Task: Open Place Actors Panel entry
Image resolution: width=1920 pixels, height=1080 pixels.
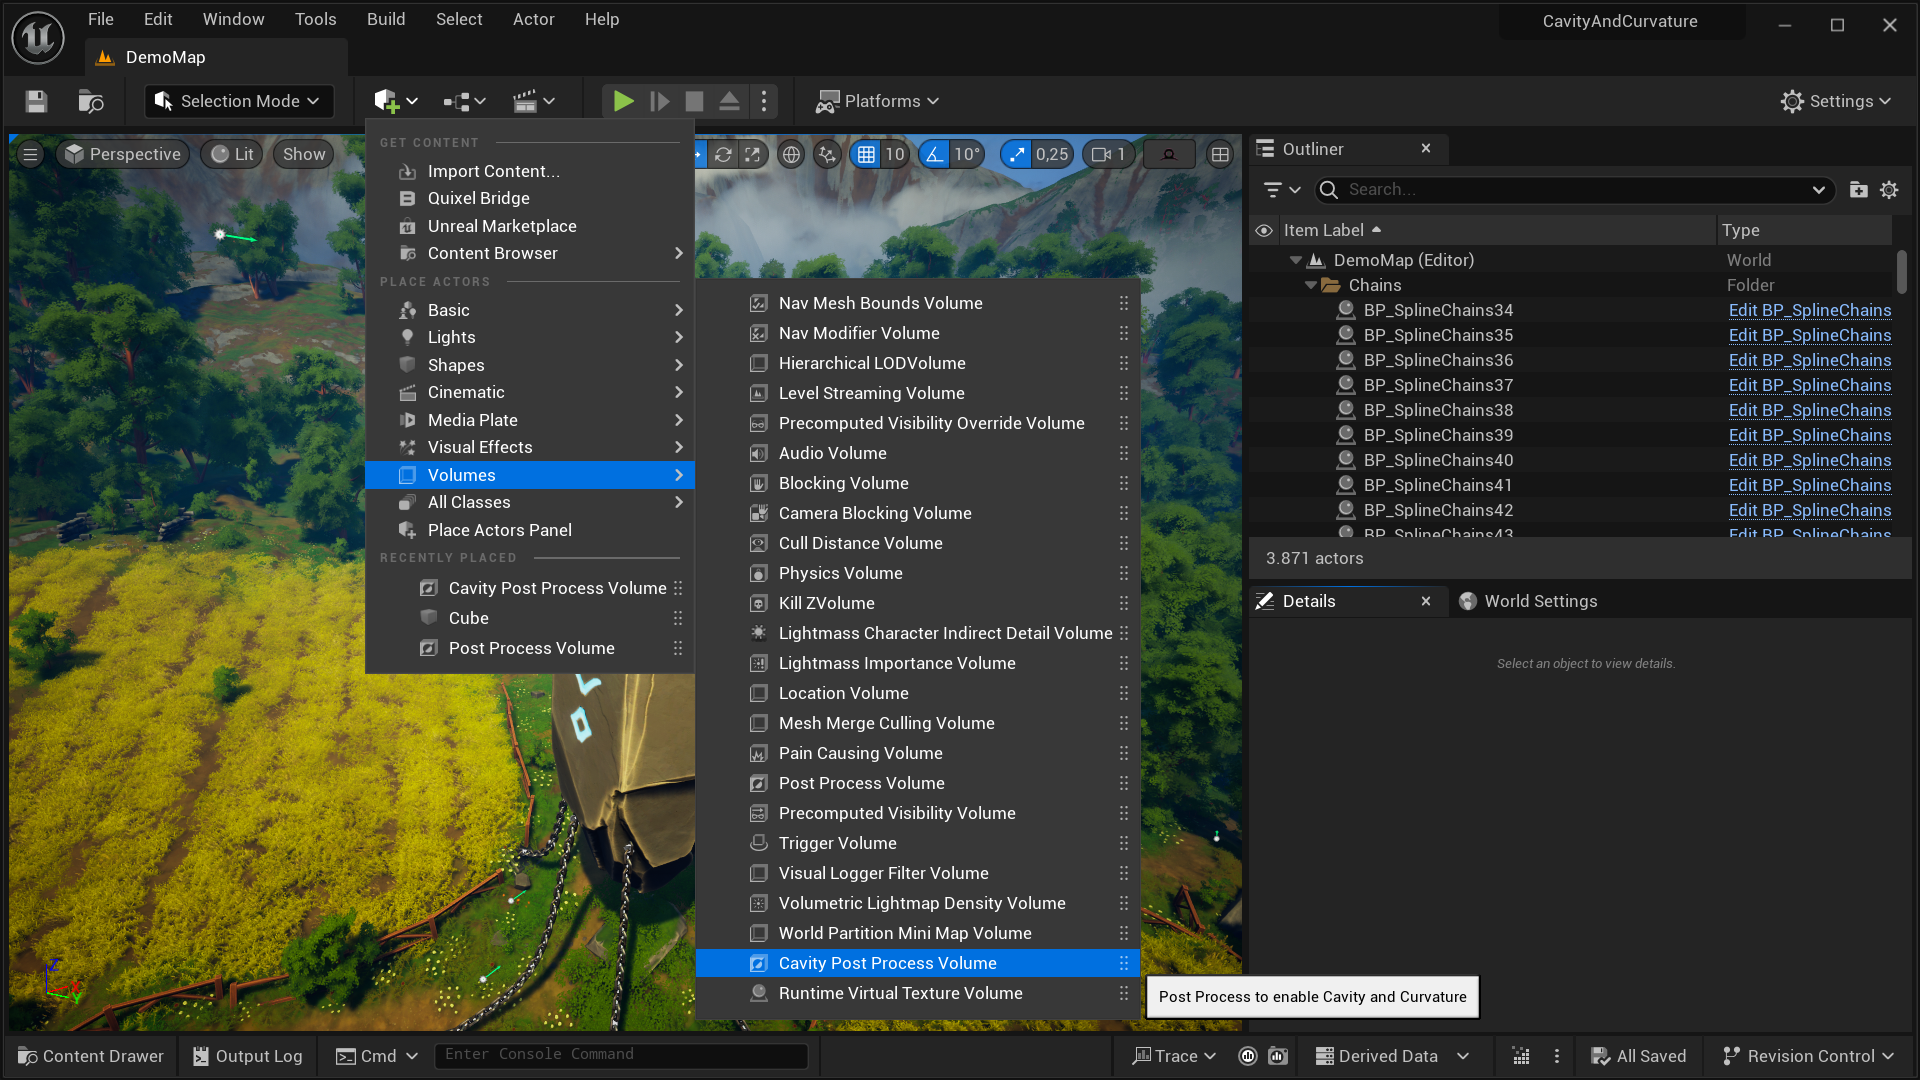Action: tap(530, 530)
